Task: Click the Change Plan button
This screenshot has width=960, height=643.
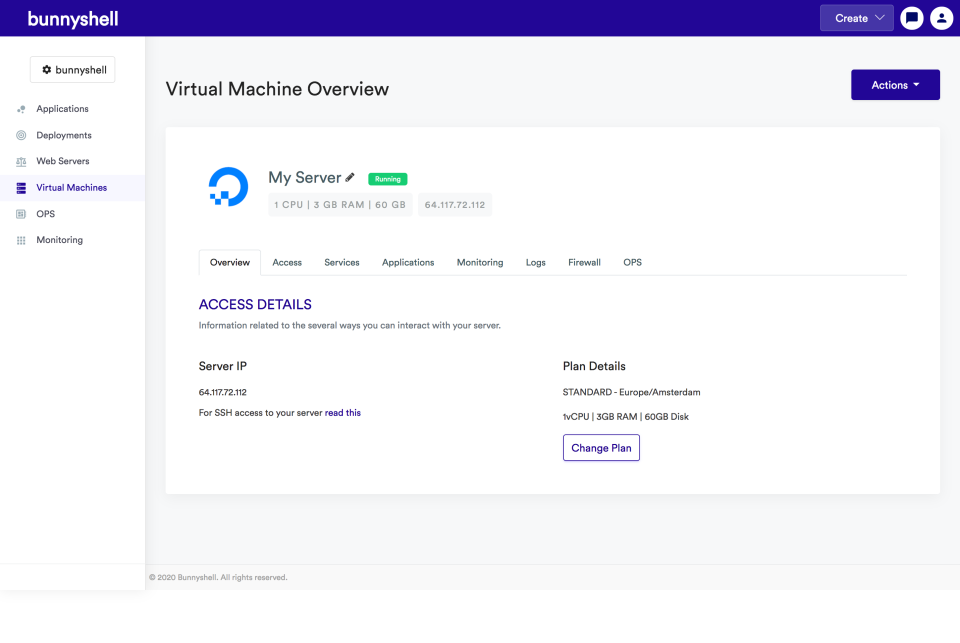Action: click(601, 448)
